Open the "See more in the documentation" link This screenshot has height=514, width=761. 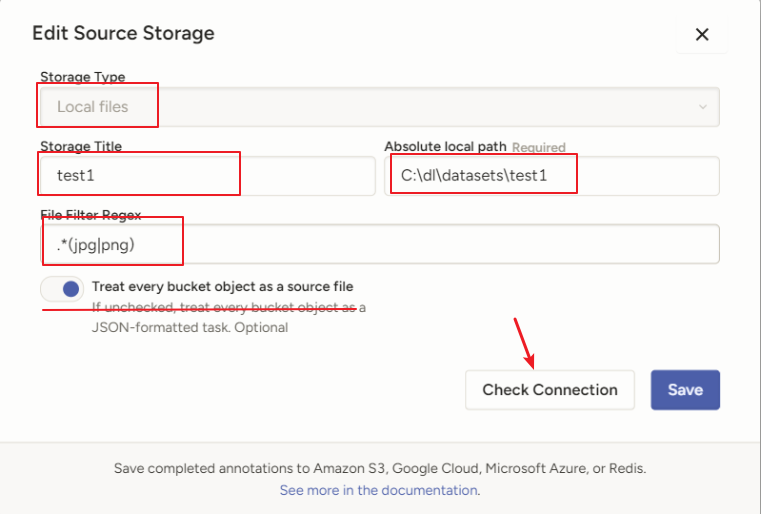pos(379,490)
